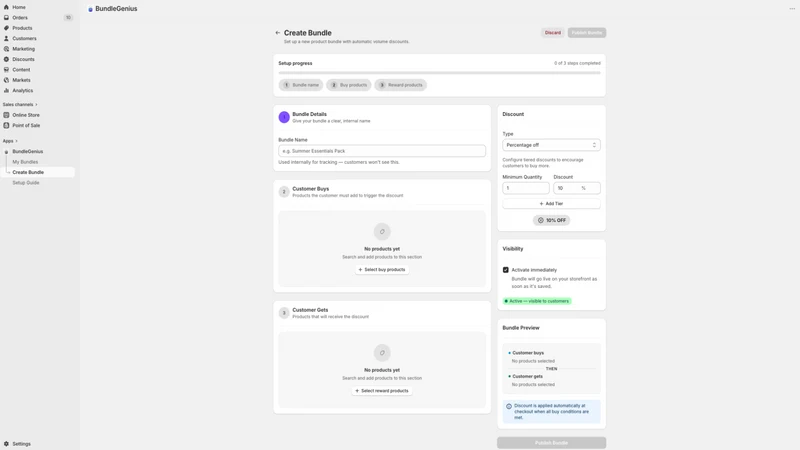
Task: Click the Discard button
Action: [553, 33]
